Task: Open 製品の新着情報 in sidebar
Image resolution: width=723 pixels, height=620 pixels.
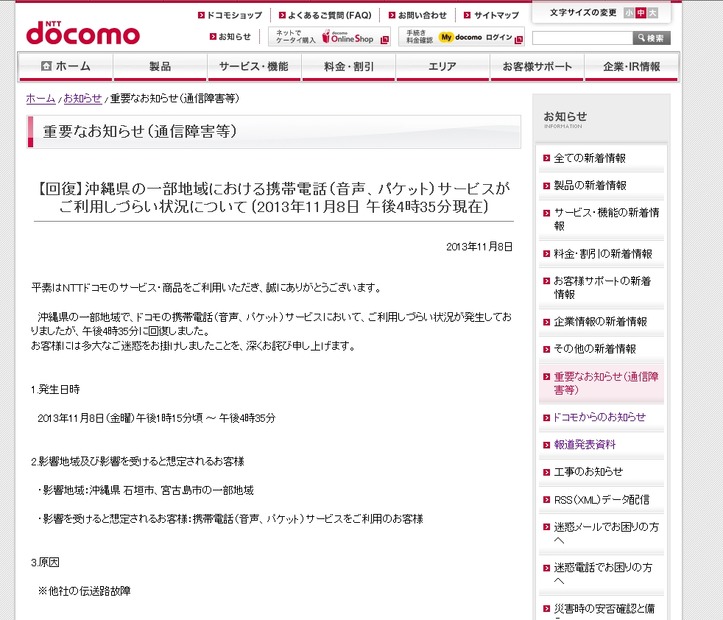Action: pyautogui.click(x=601, y=185)
